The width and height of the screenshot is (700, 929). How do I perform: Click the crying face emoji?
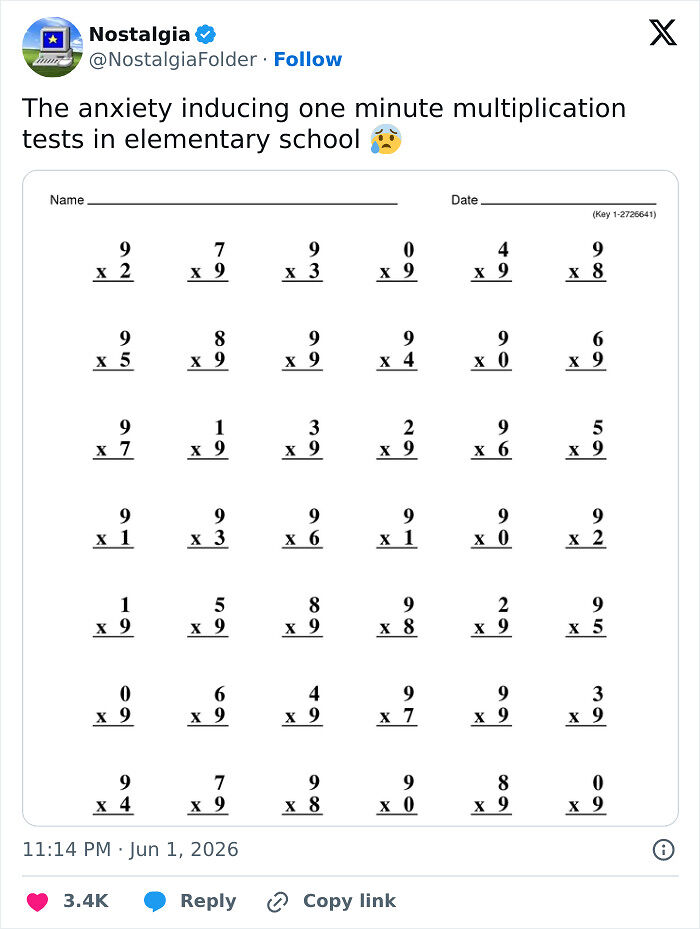pyautogui.click(x=386, y=139)
